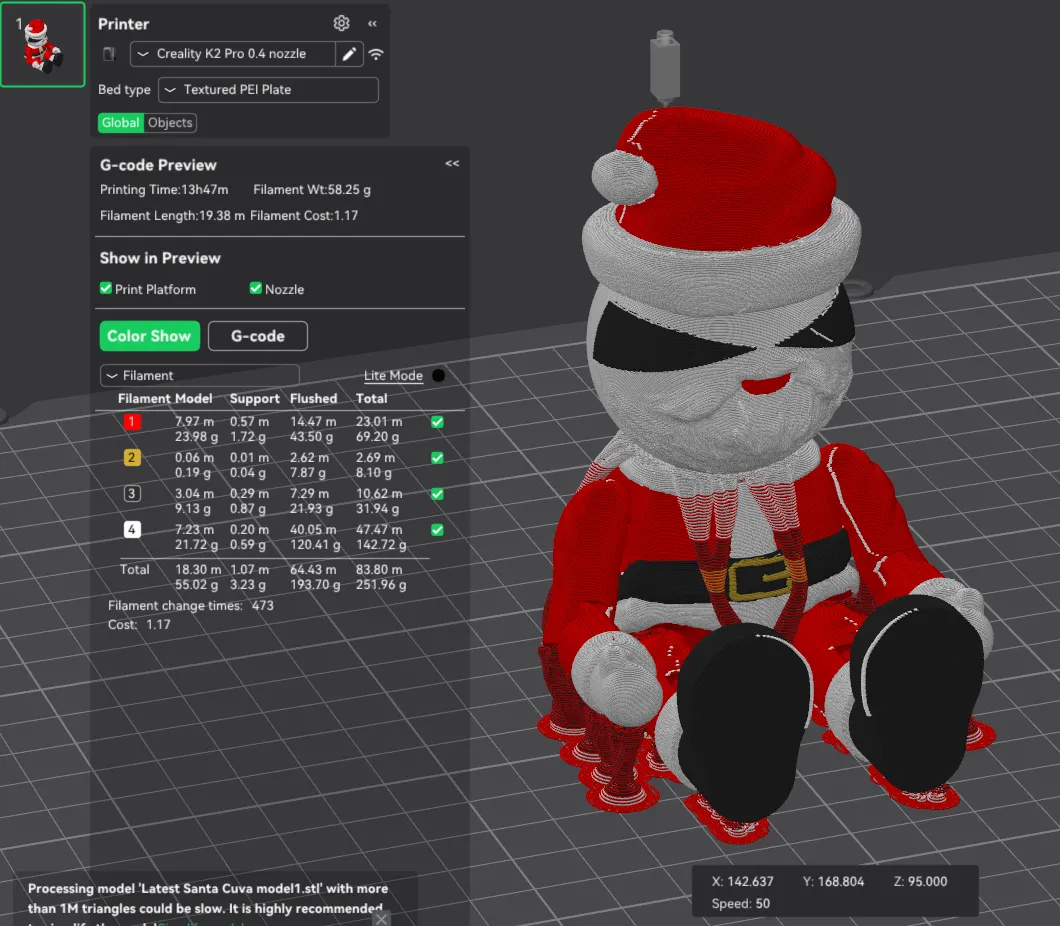Click the yellow filament 2 color swatch
Screen dimensions: 1060x926
click(x=132, y=458)
